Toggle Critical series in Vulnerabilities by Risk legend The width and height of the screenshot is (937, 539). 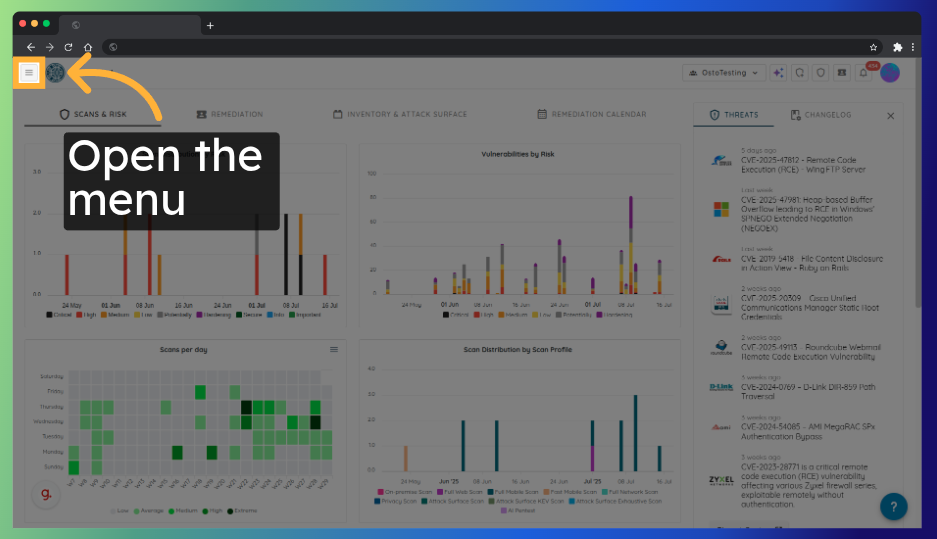tap(458, 314)
